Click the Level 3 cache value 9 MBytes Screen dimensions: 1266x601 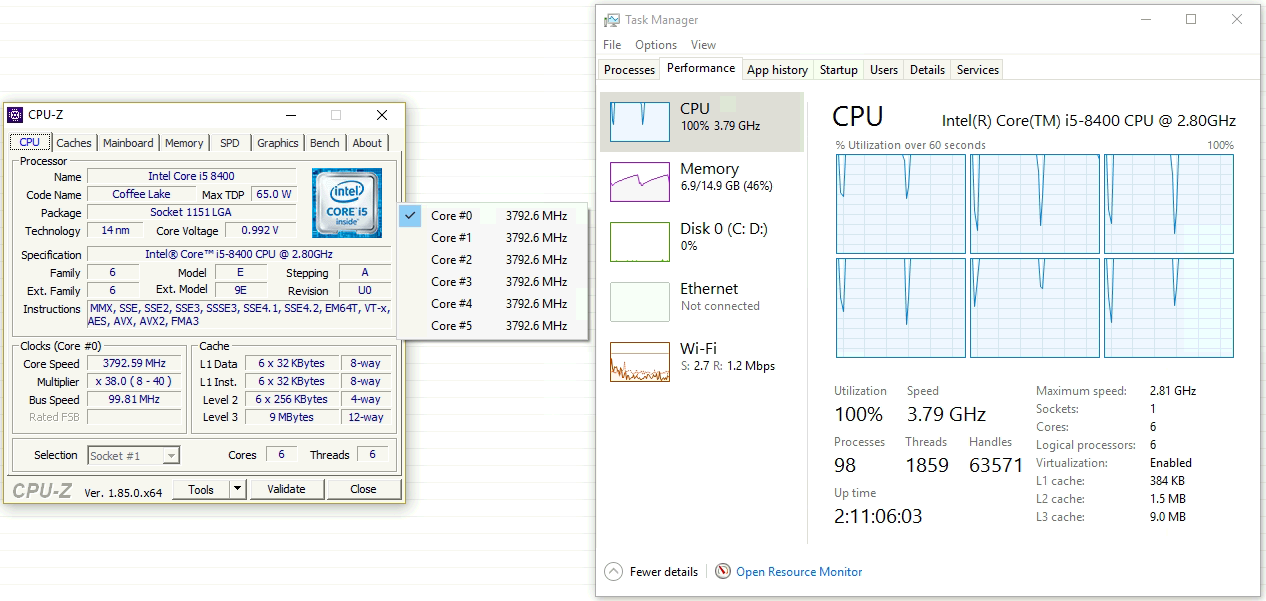coord(291,418)
